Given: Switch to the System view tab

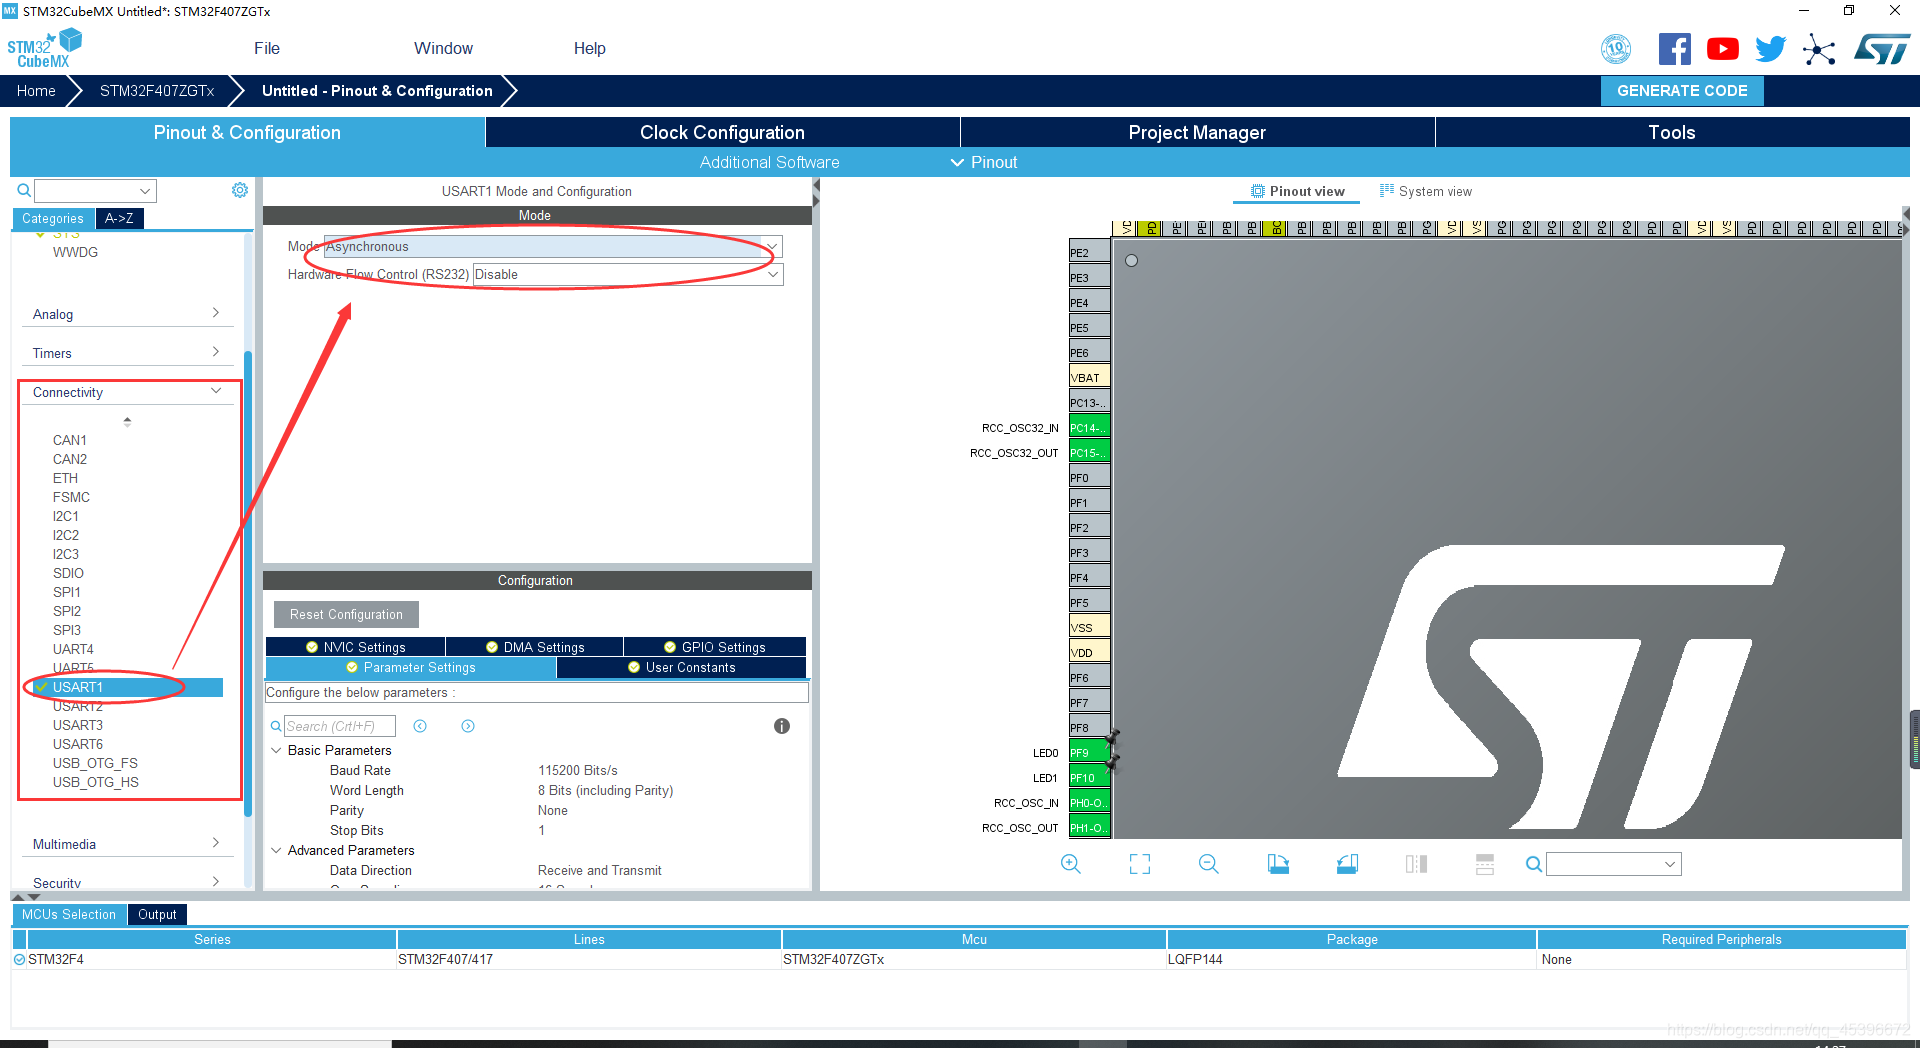Looking at the screenshot, I should [1425, 191].
